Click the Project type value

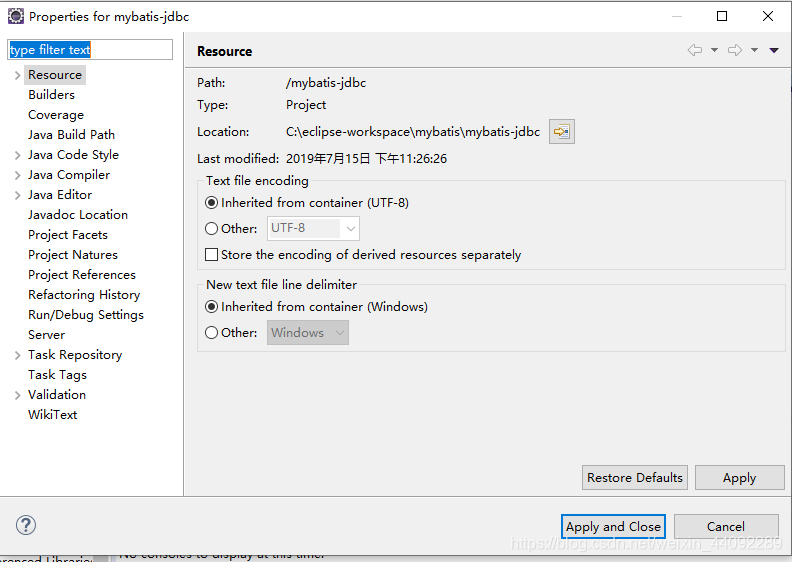pyautogui.click(x=306, y=105)
